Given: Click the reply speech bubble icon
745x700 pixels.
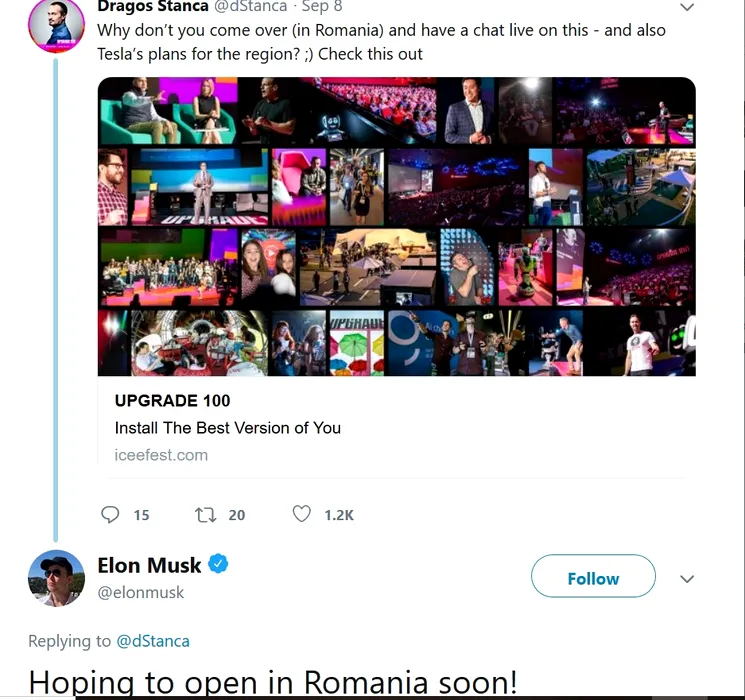Looking at the screenshot, I should coord(111,515).
